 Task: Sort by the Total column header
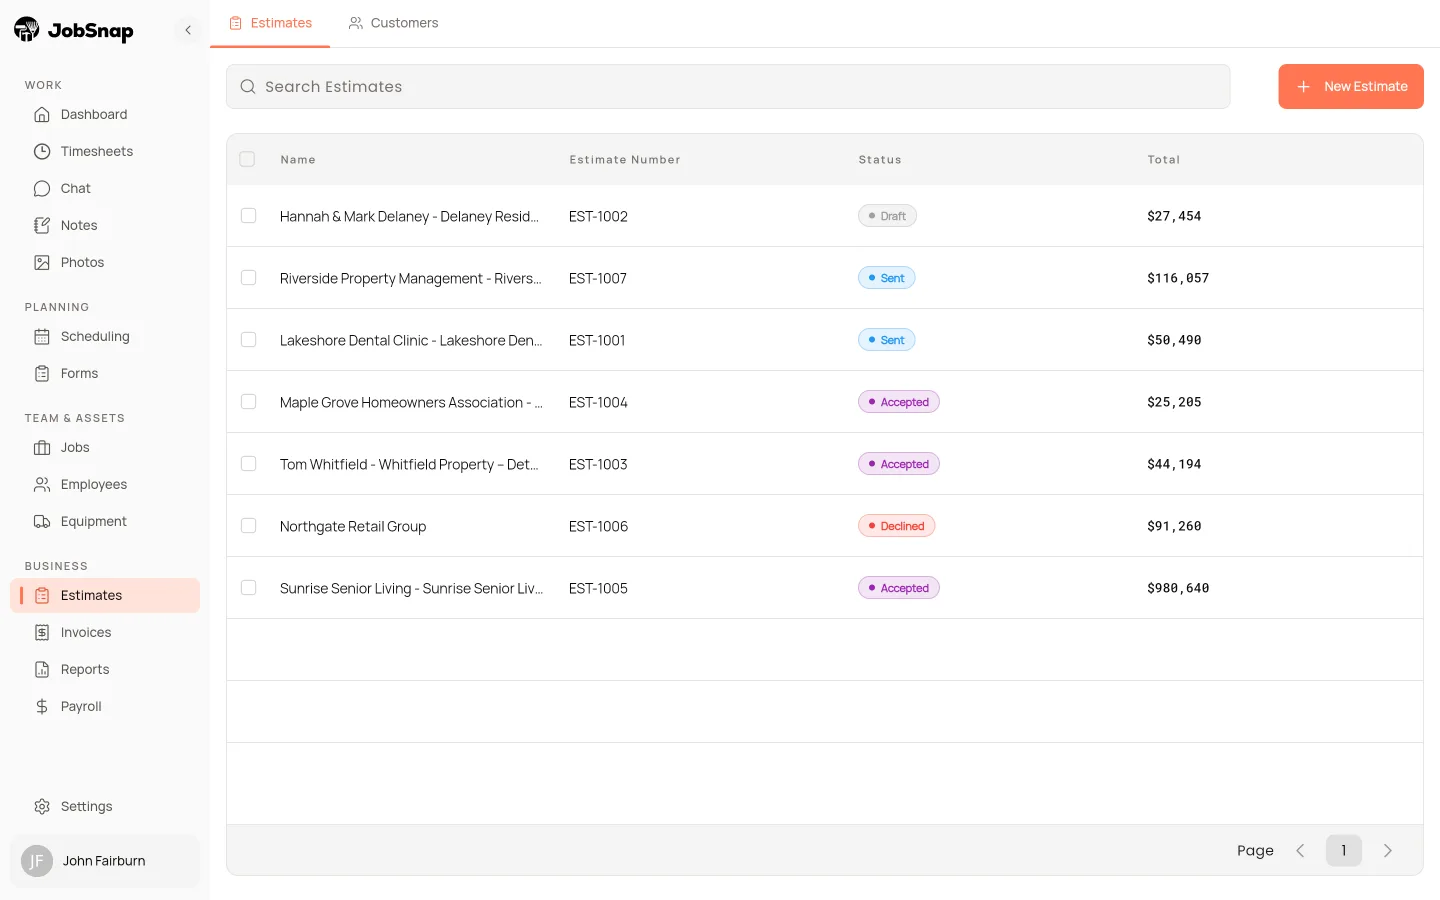pos(1164,160)
